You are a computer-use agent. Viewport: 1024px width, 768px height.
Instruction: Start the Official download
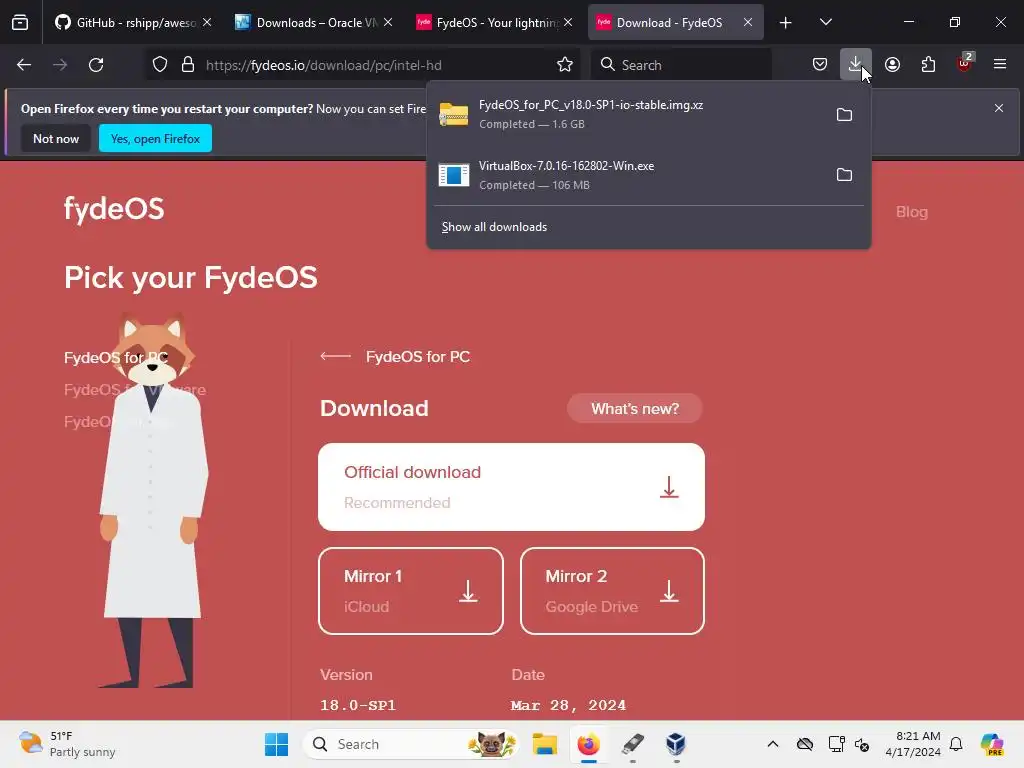511,487
